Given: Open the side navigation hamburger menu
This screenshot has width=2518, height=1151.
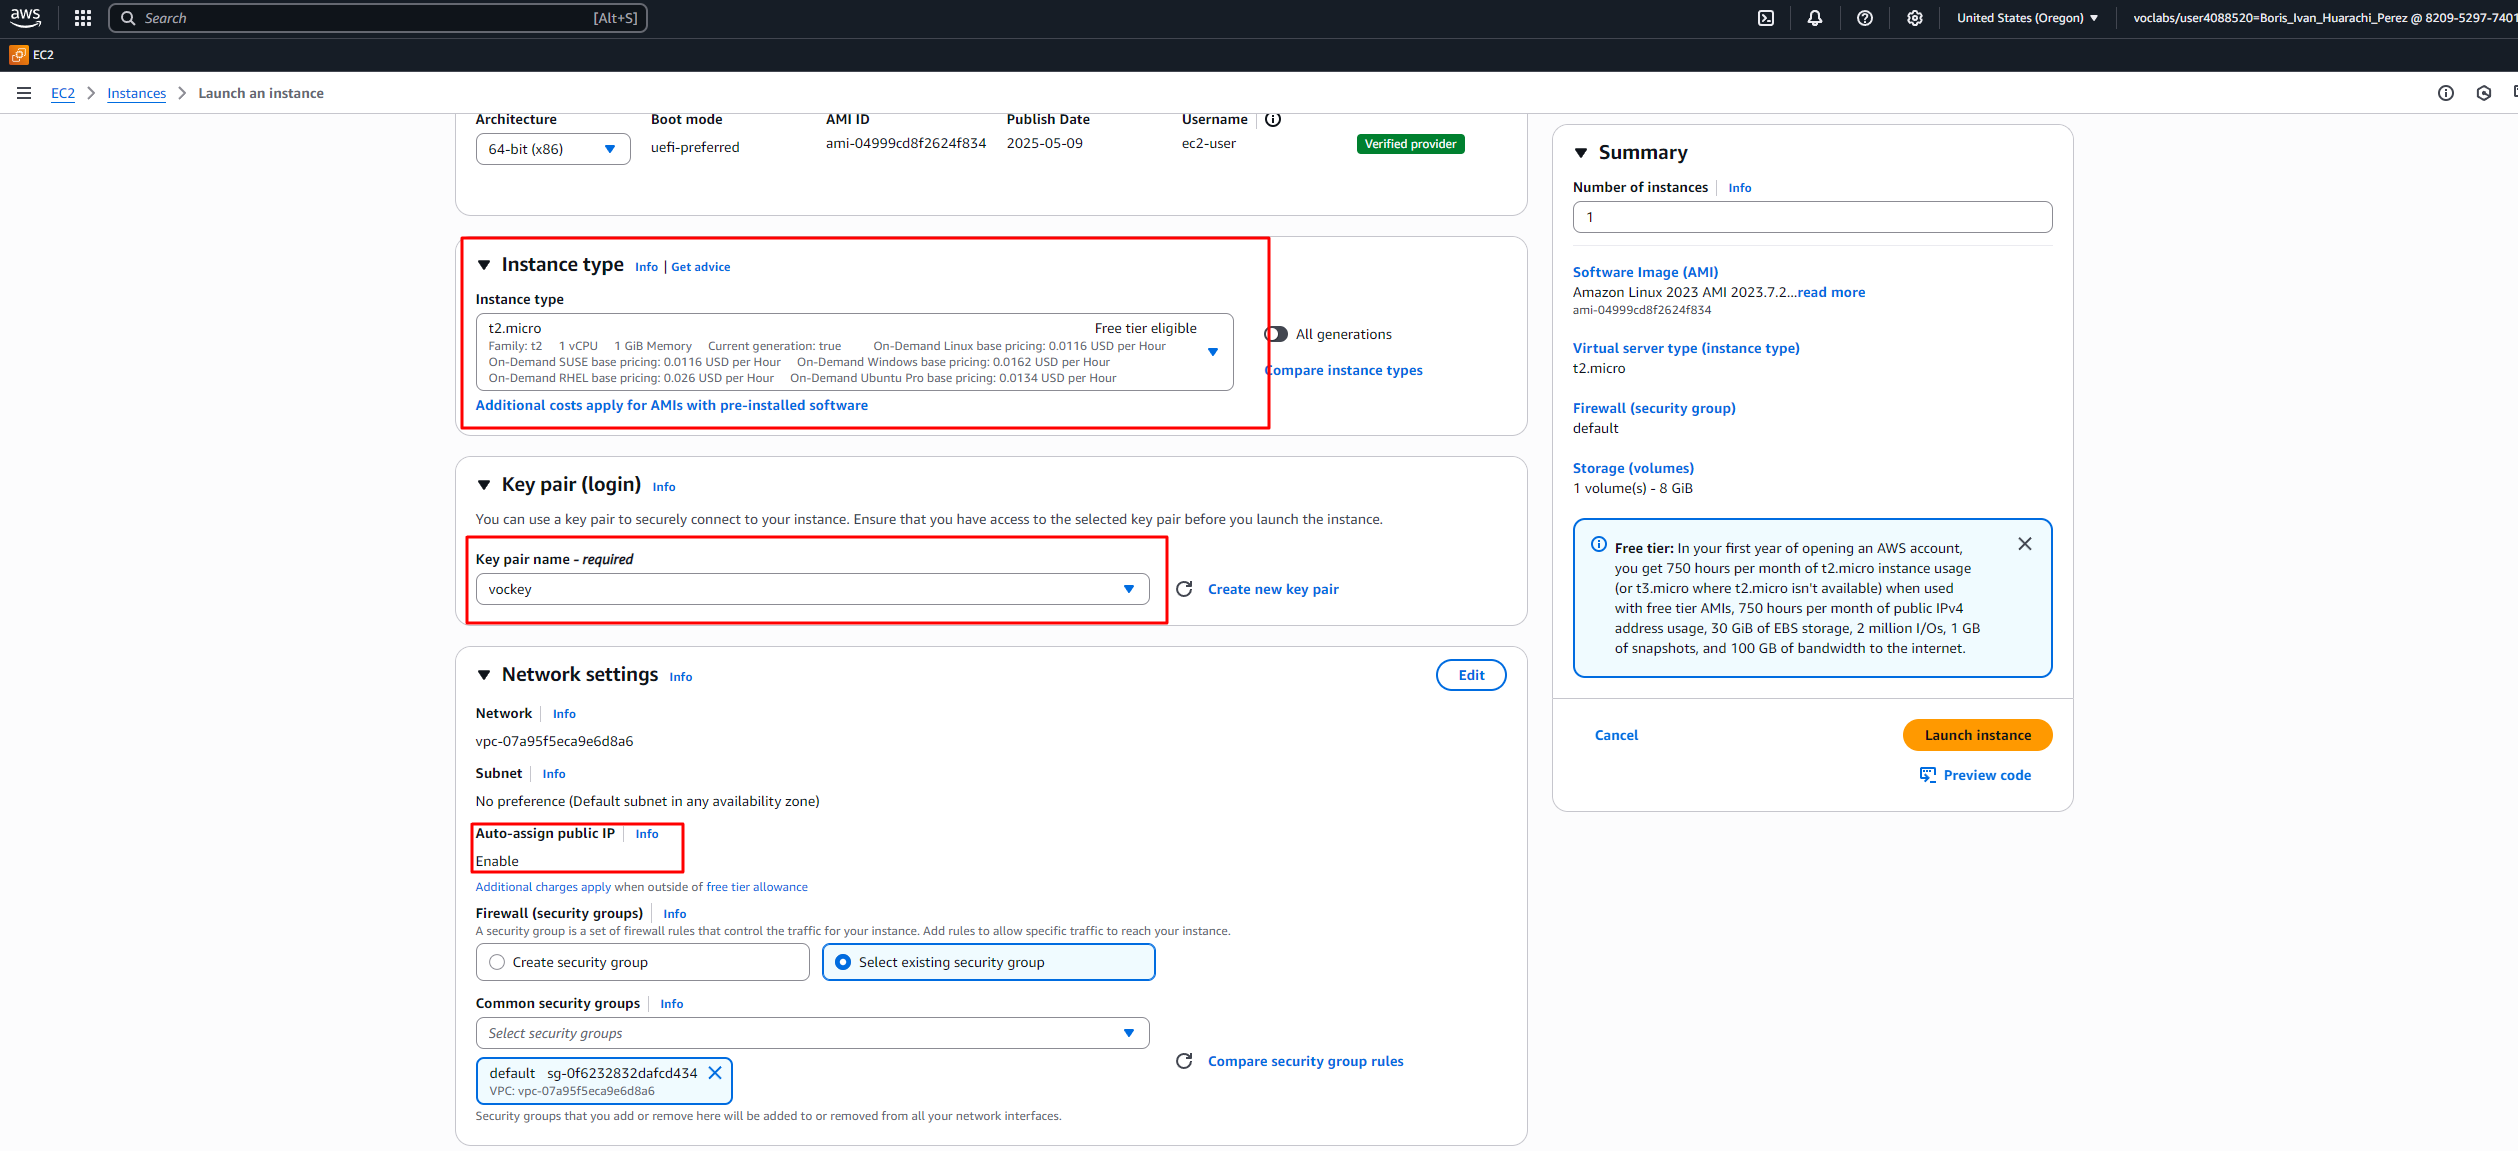Looking at the screenshot, I should click(x=24, y=93).
